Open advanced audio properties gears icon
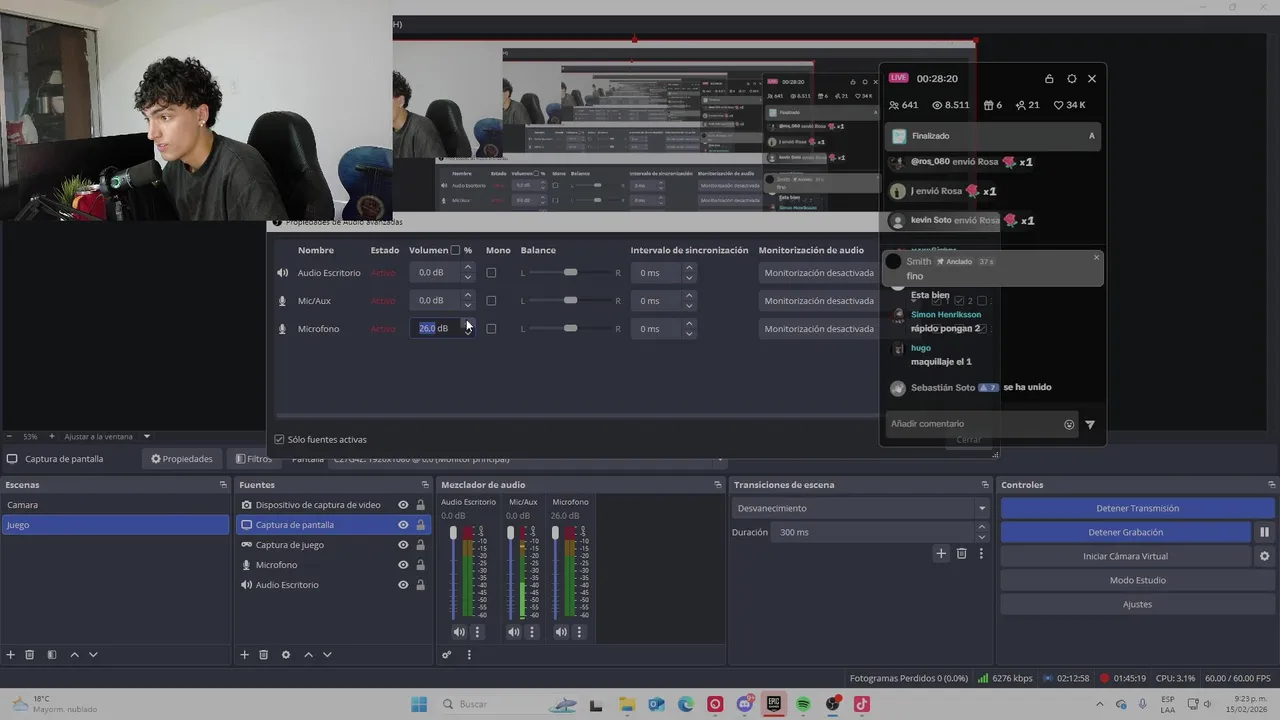Viewport: 1280px width, 720px height. tap(447, 655)
